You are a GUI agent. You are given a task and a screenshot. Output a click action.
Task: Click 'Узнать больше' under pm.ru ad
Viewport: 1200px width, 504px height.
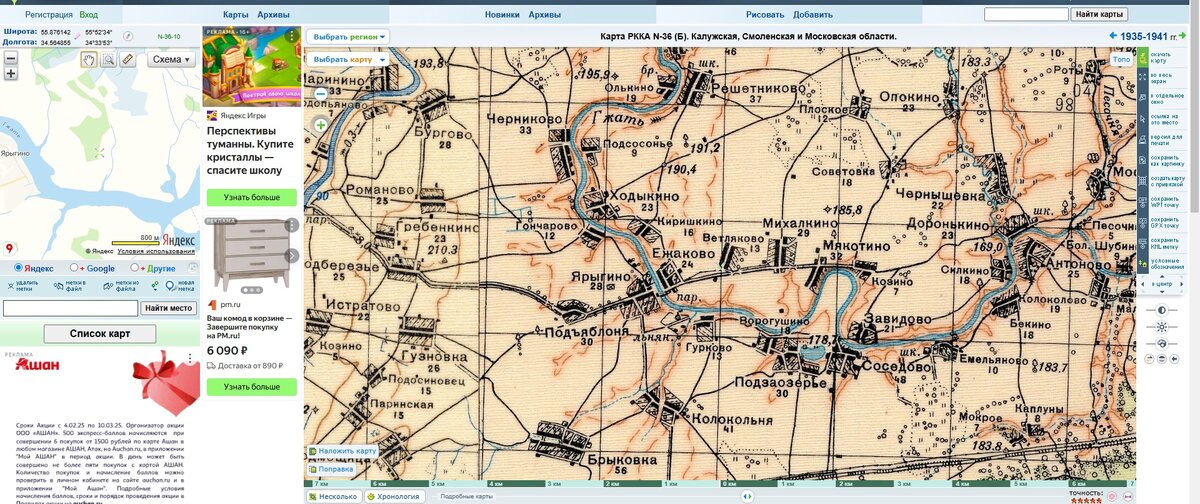(252, 387)
